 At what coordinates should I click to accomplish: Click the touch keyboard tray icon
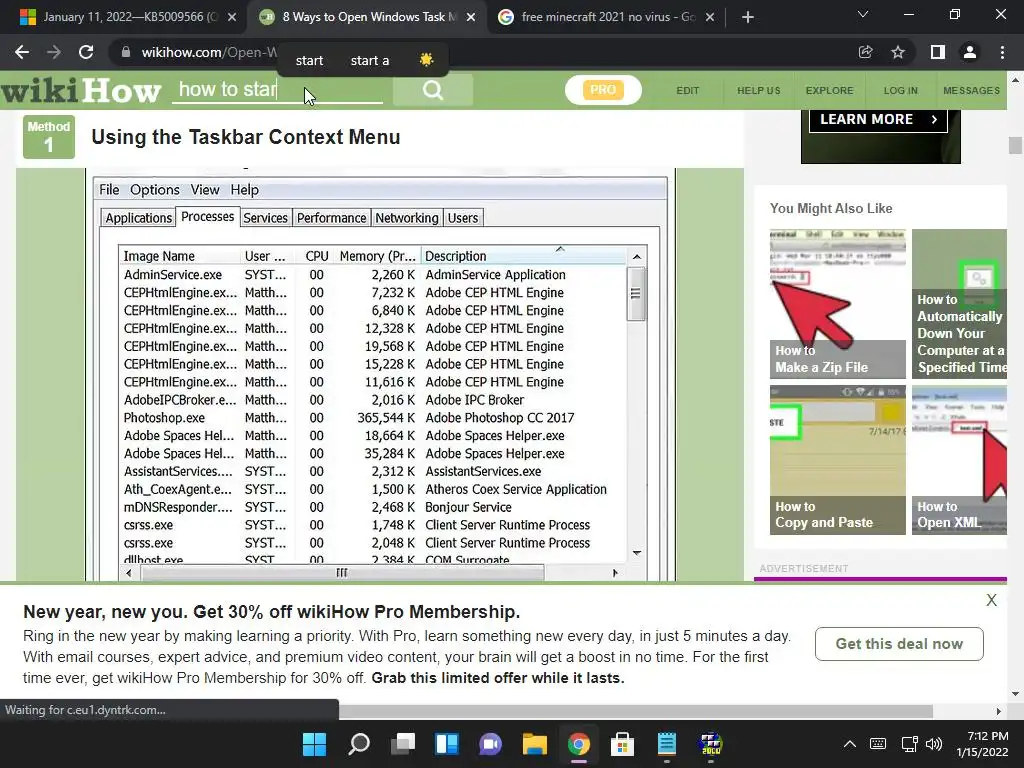(878, 744)
